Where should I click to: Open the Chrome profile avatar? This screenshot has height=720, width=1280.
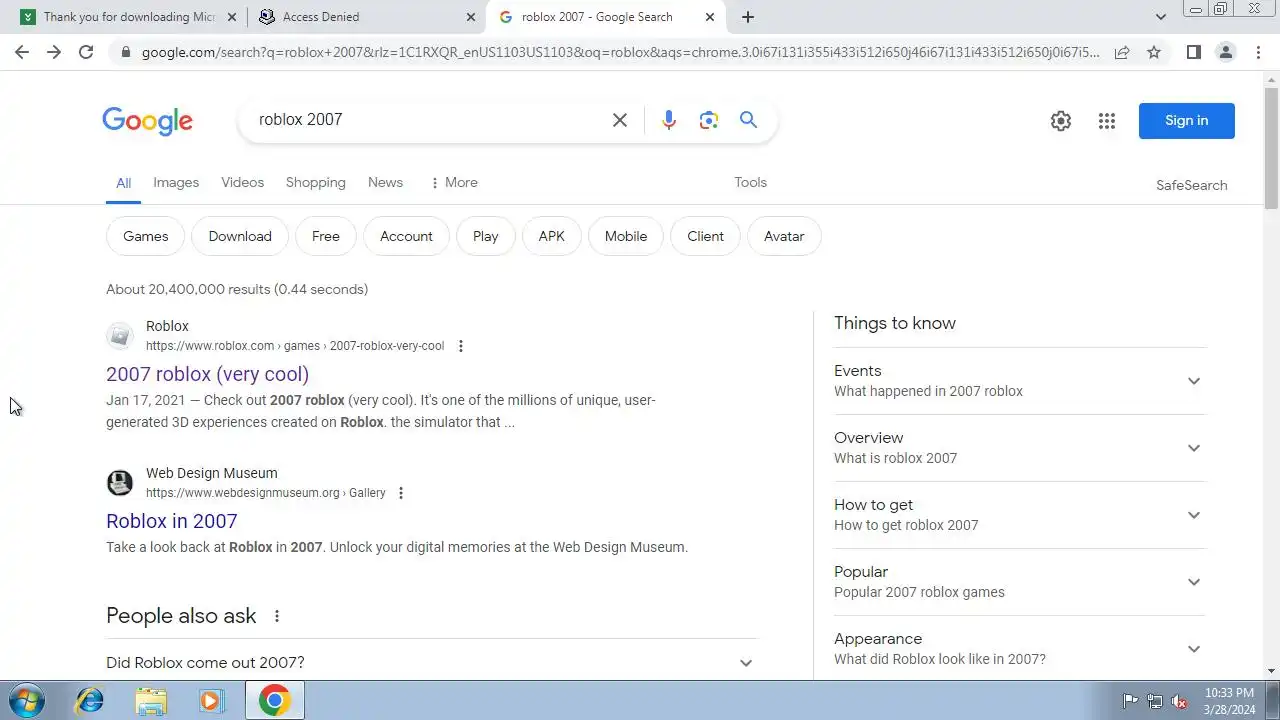[1225, 52]
